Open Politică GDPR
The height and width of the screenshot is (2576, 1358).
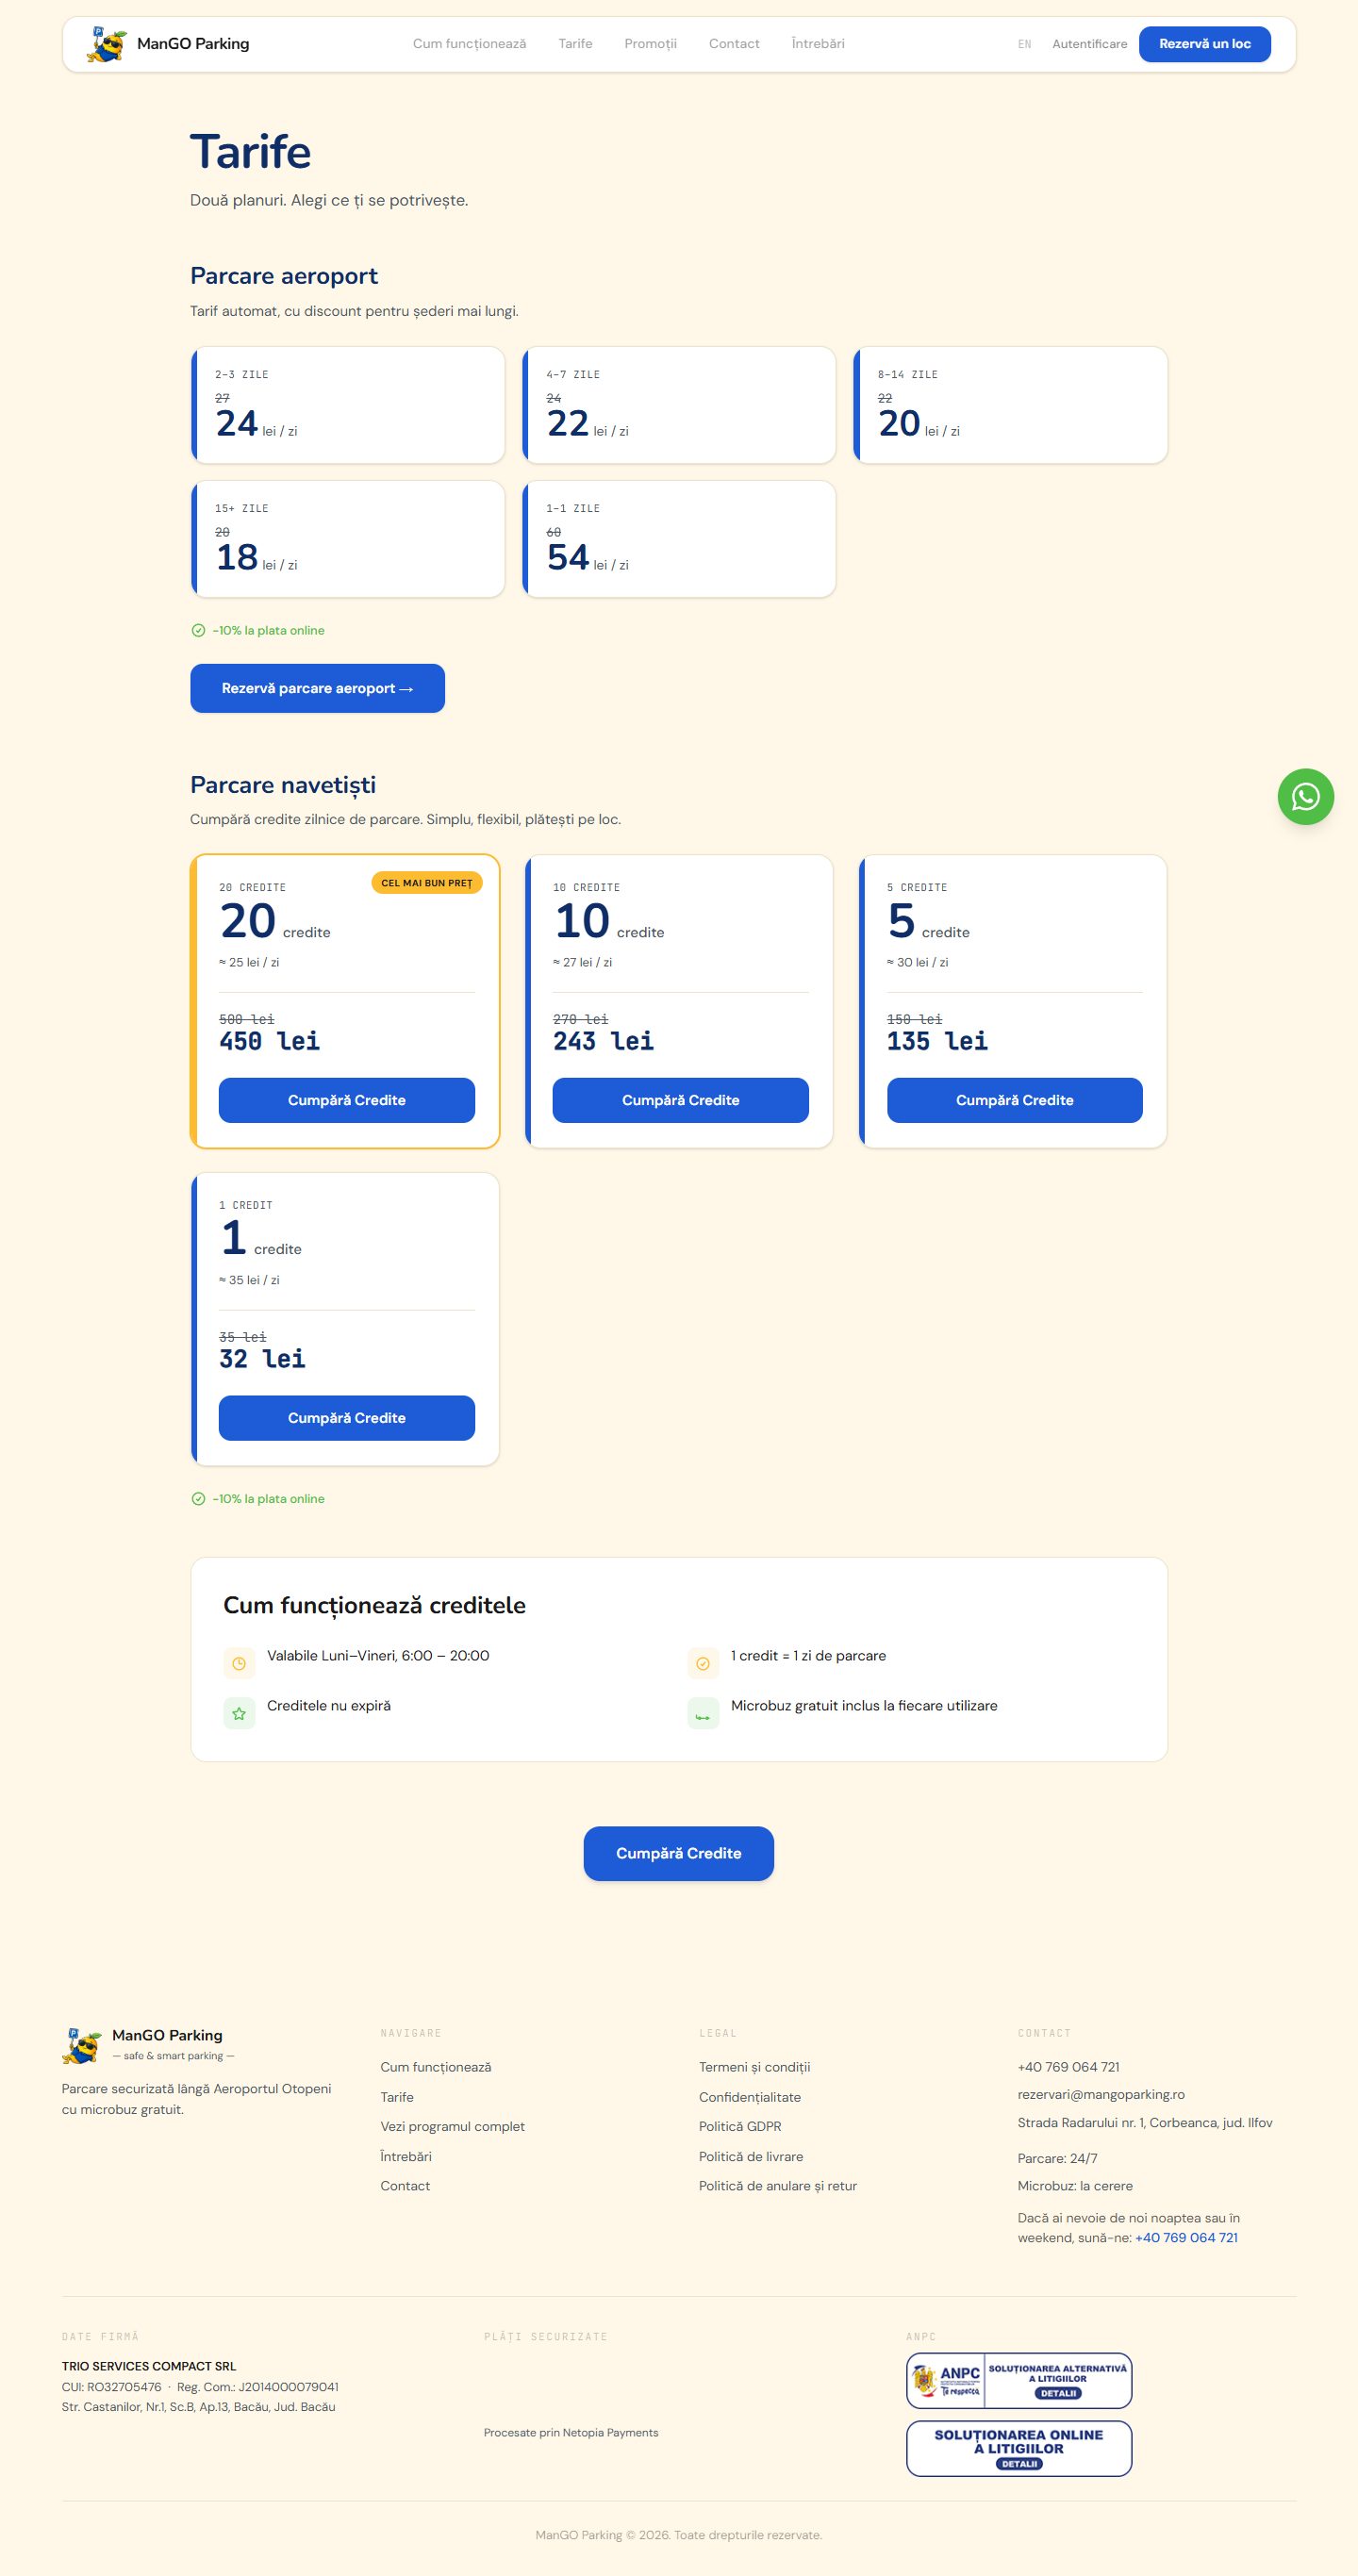(740, 2126)
